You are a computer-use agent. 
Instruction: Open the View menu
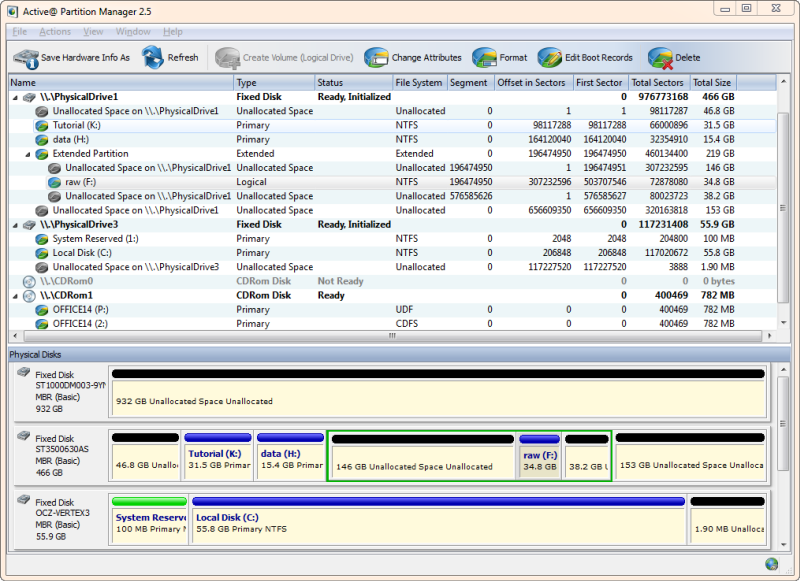coord(93,31)
